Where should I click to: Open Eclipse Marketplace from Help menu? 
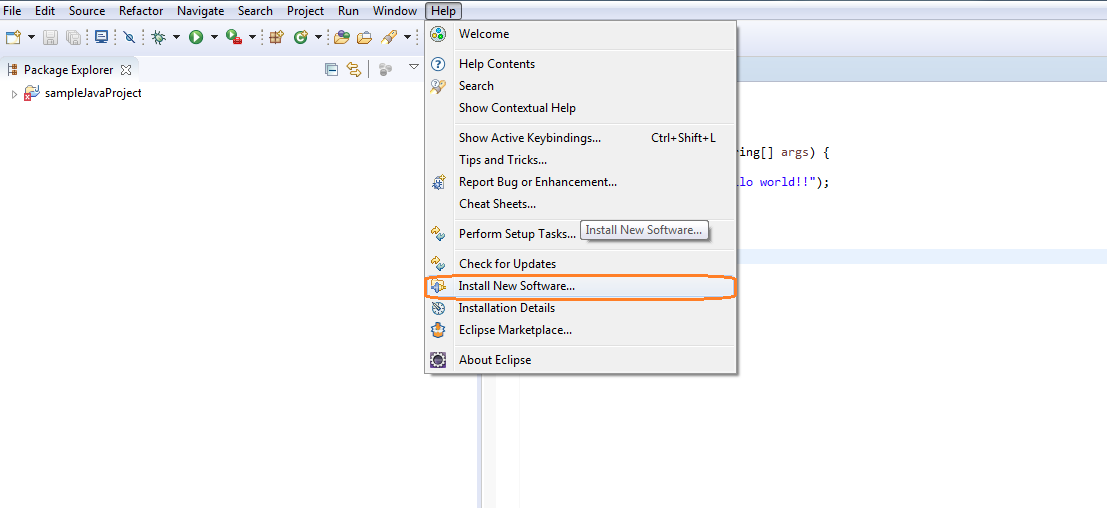580,330
